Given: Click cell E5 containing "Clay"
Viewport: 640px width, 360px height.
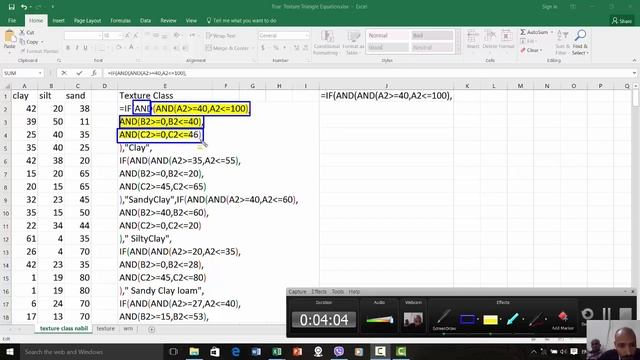Looking at the screenshot, I should 165,148.
